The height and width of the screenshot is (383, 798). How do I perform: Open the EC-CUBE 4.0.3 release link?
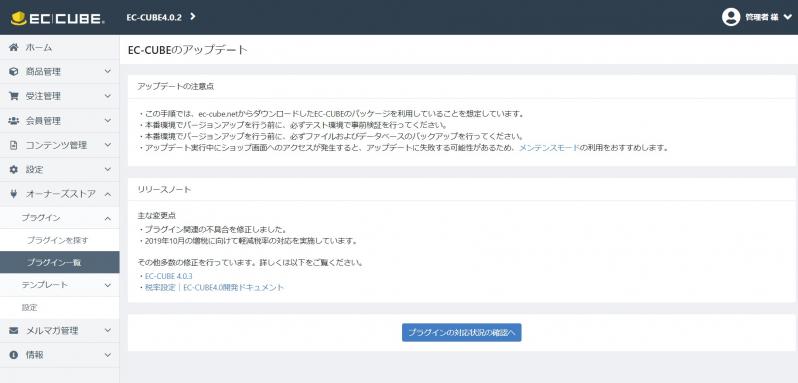click(168, 276)
